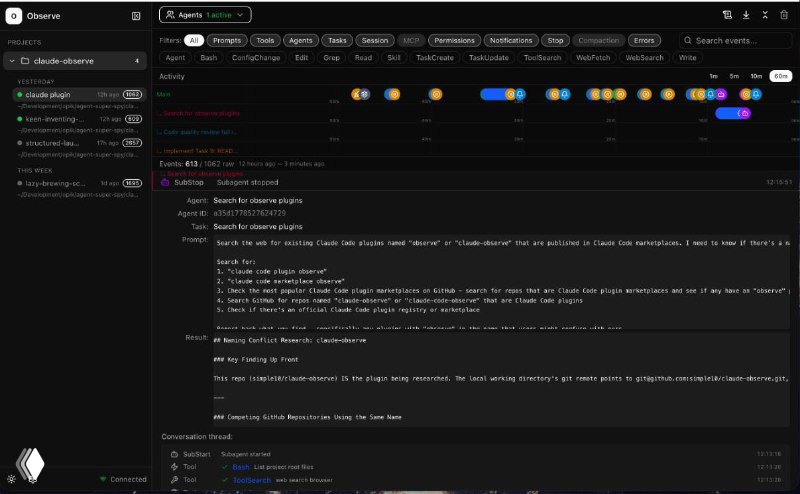Select the structured-lau session
Image resolution: width=800 pixels, height=494 pixels.
(x=80, y=143)
